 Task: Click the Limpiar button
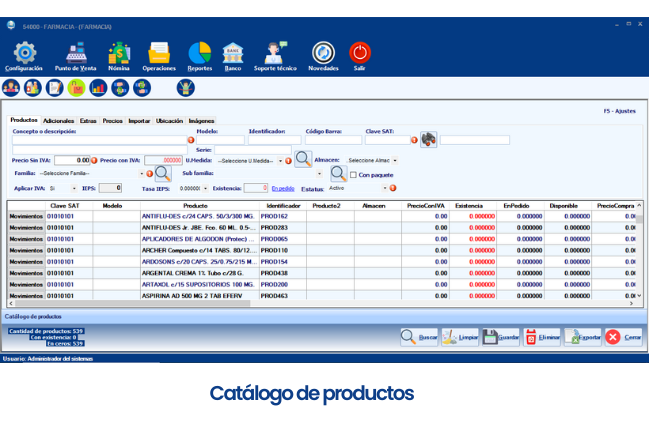click(x=460, y=337)
